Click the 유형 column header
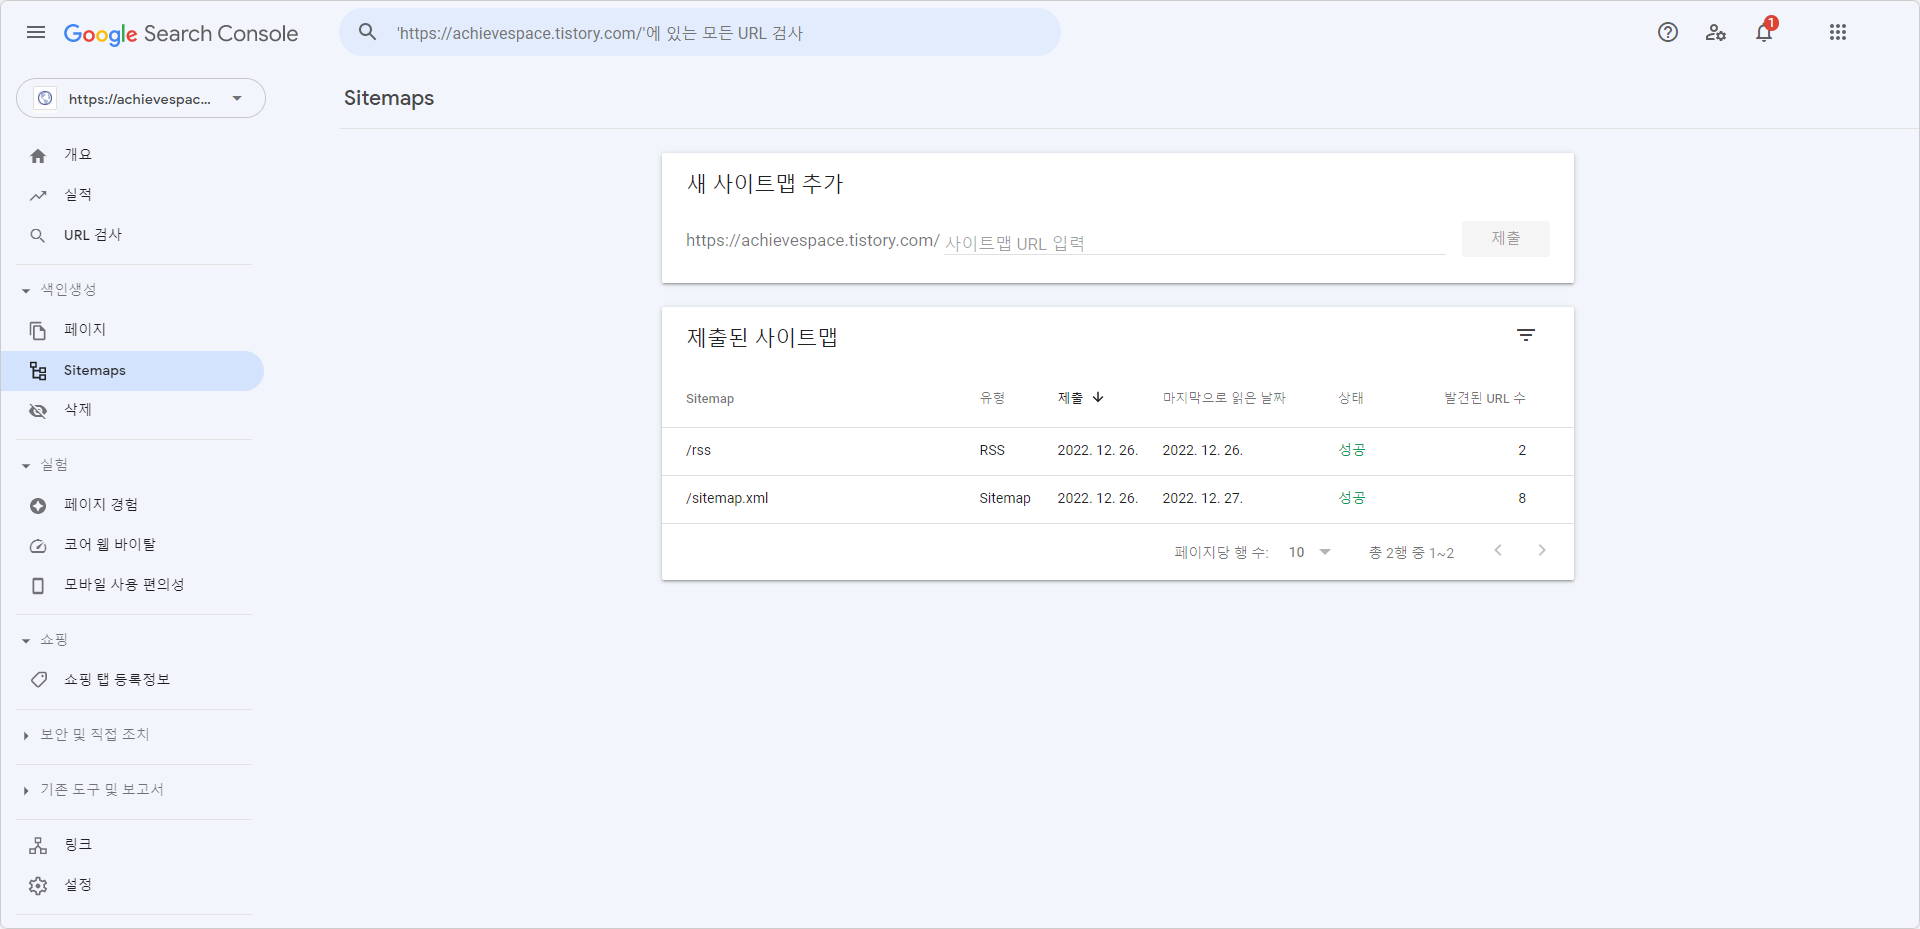Image resolution: width=1920 pixels, height=929 pixels. click(x=992, y=398)
